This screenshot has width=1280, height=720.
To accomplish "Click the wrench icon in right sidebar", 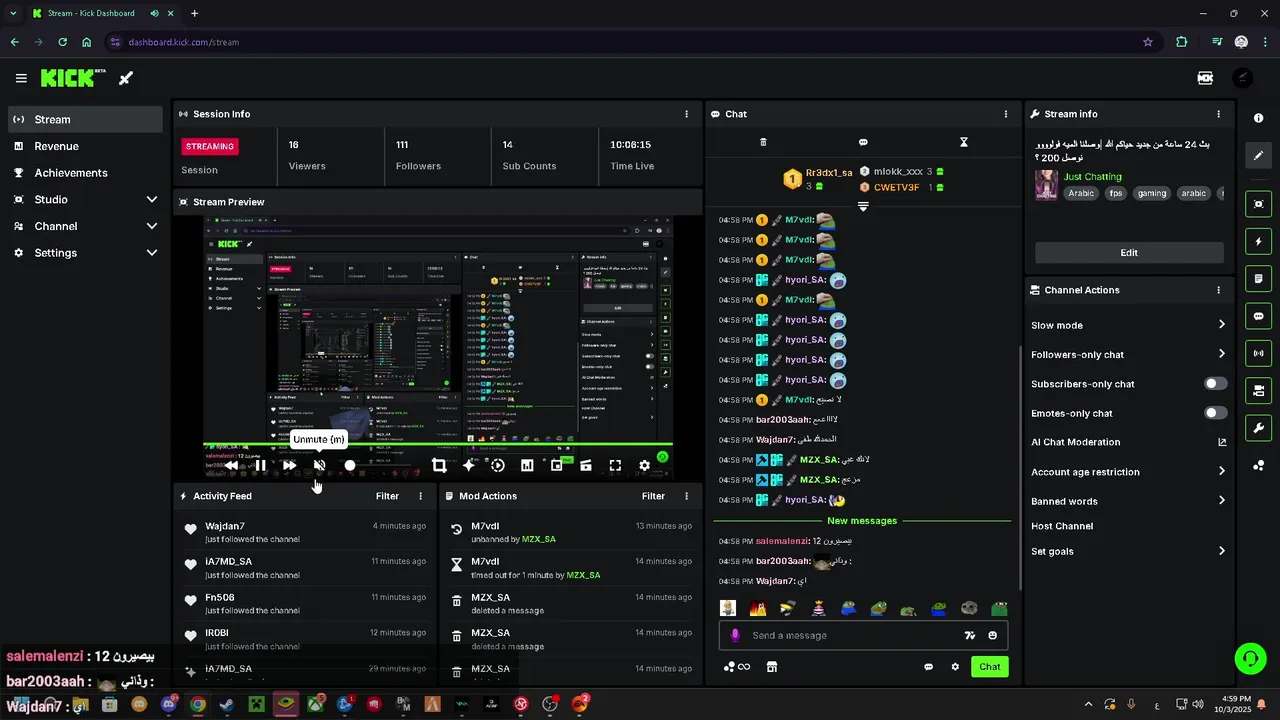I will 1258,428.
